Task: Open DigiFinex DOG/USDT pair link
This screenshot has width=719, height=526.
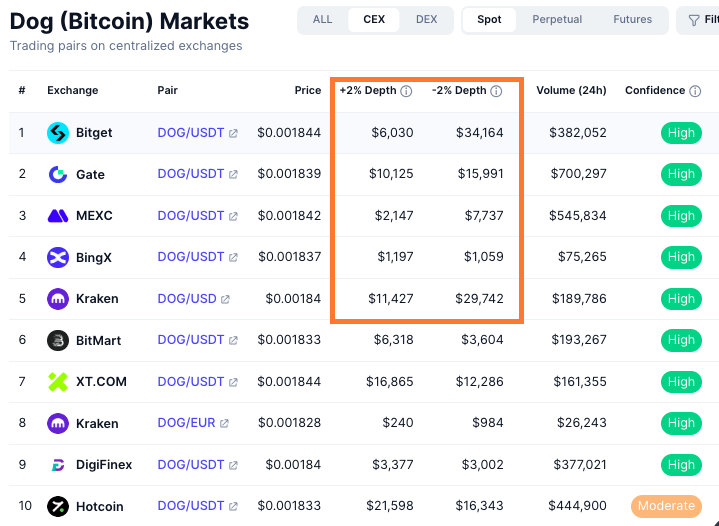Action: 191,465
